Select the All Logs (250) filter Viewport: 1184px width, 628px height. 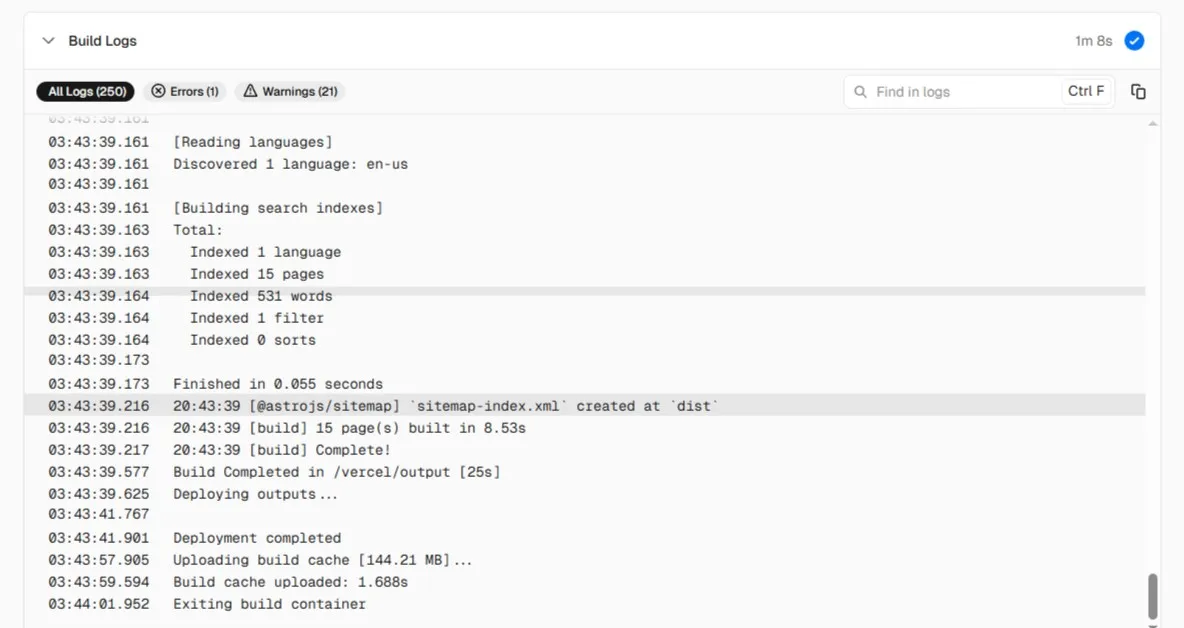click(85, 91)
